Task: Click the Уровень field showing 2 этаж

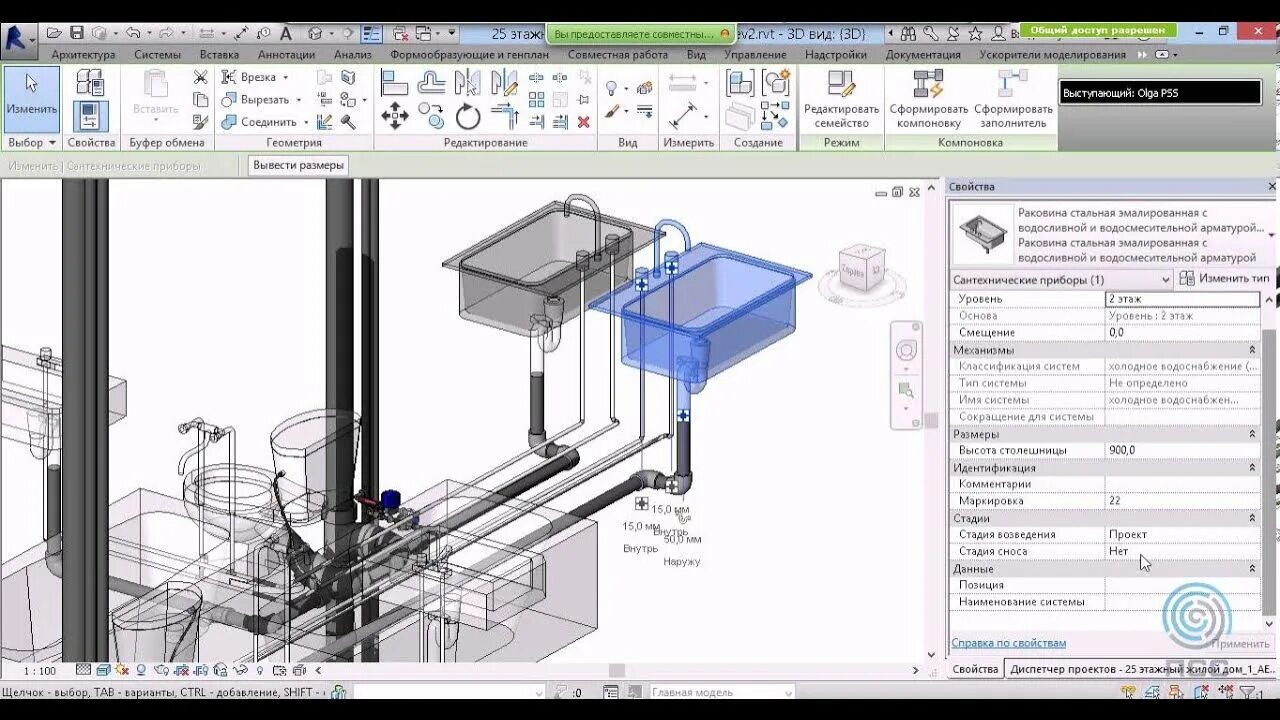Action: pos(1182,299)
